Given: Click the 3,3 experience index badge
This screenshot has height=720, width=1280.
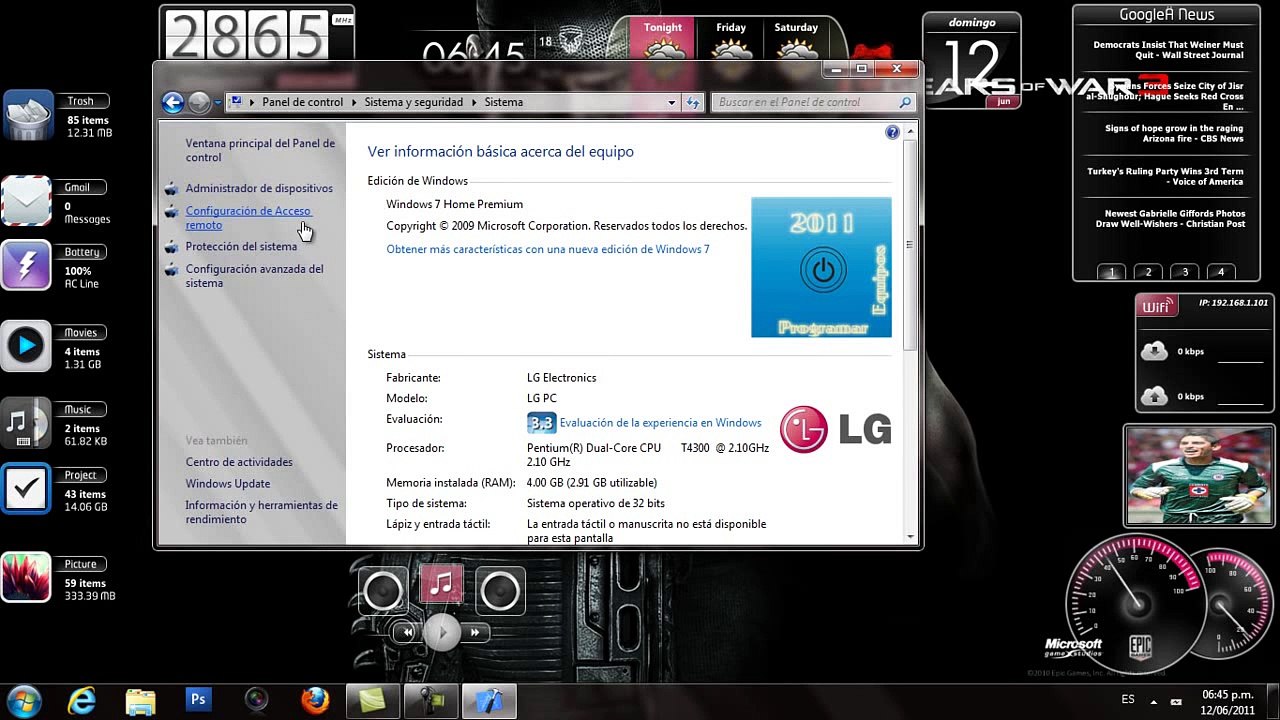Looking at the screenshot, I should pyautogui.click(x=541, y=423).
